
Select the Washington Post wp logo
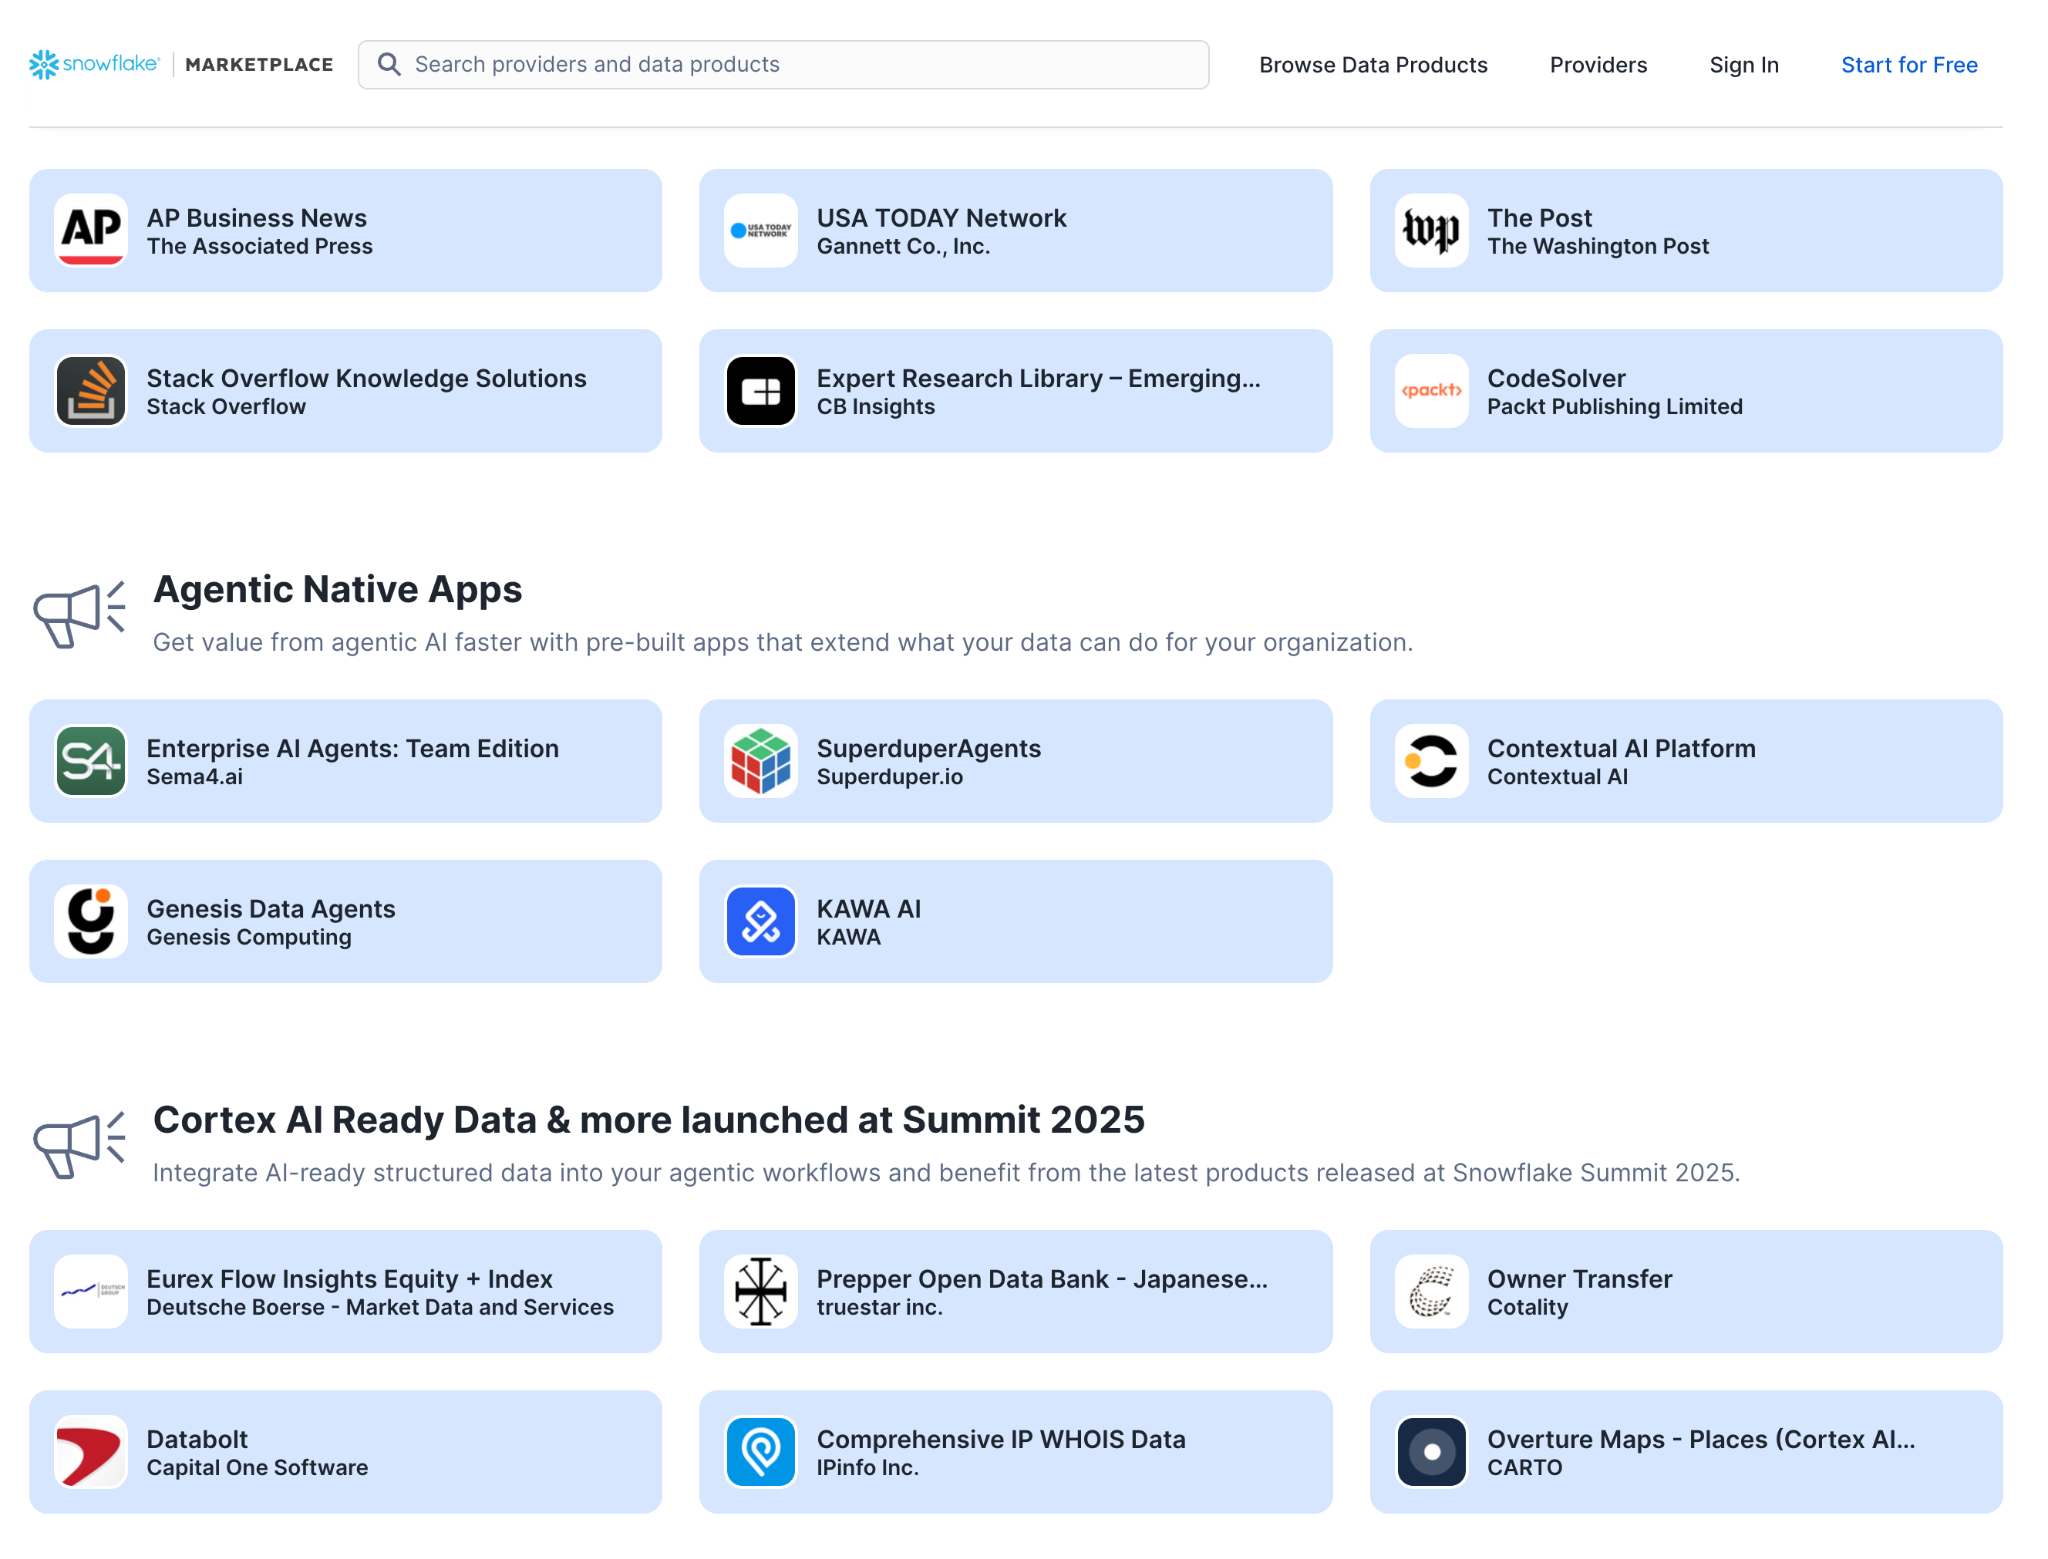1431,231
